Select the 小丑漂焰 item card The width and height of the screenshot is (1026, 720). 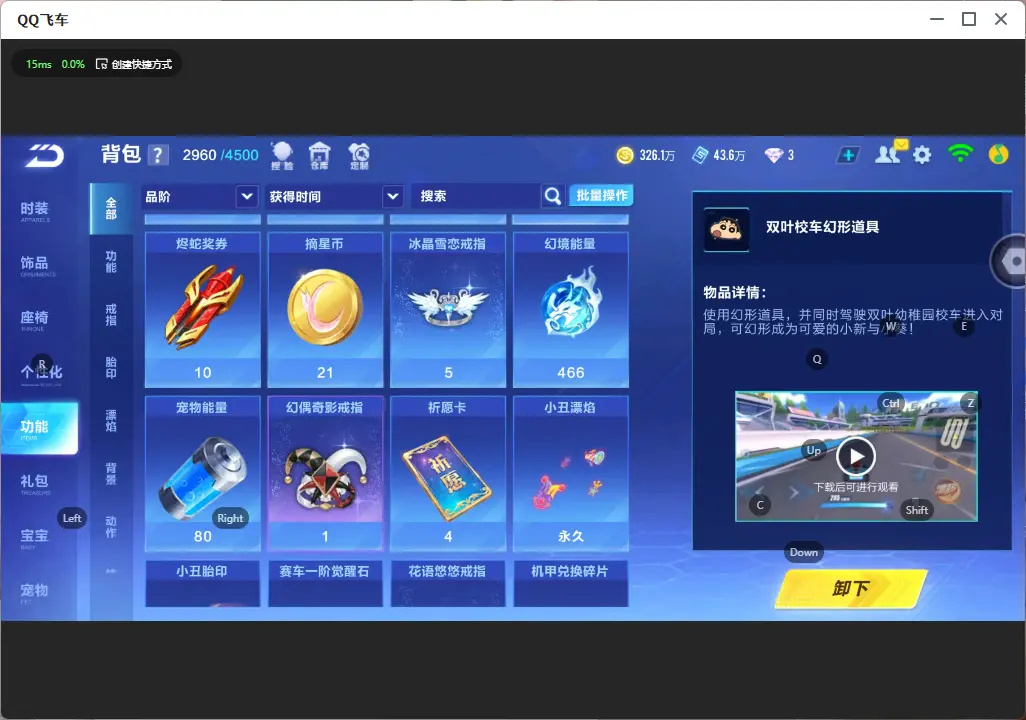pyautogui.click(x=571, y=473)
